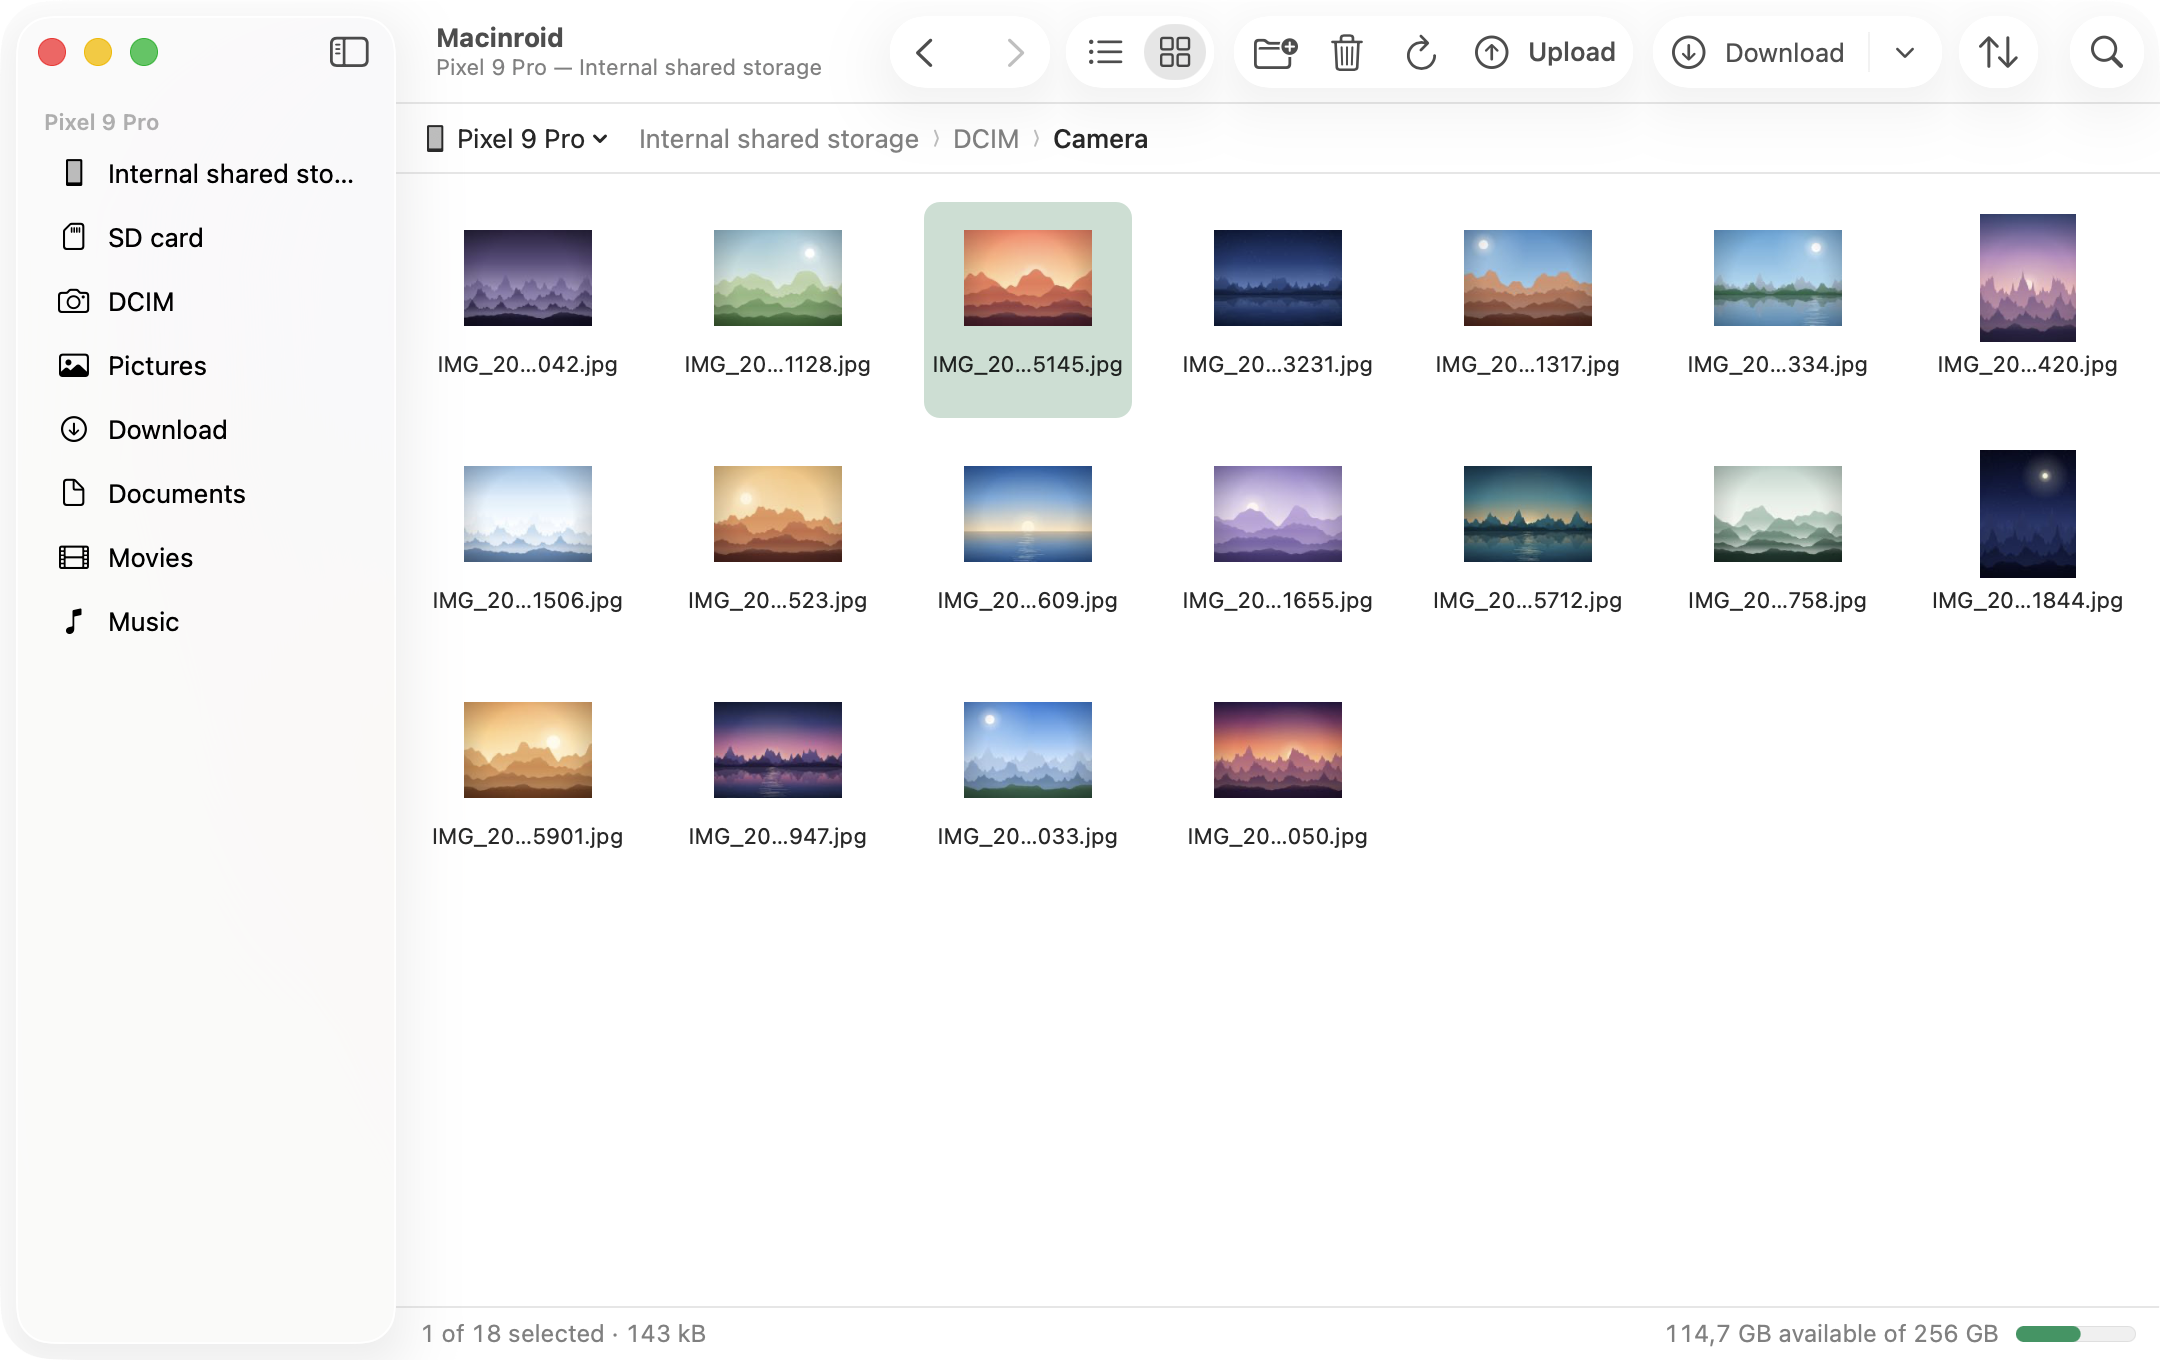
Task: Select thumbnail IMG_20...609.jpg
Action: 1028,514
